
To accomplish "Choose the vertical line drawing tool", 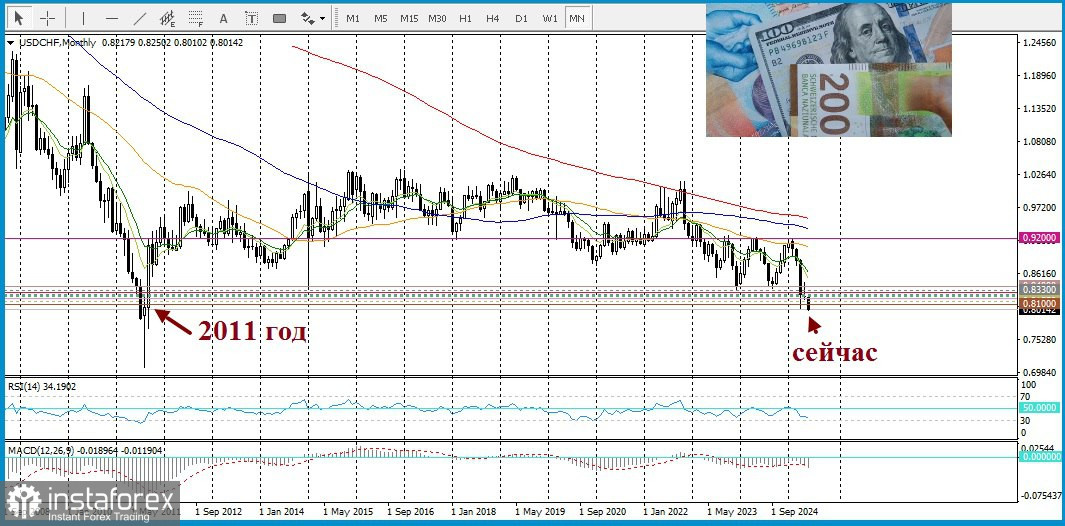I will coord(84,18).
